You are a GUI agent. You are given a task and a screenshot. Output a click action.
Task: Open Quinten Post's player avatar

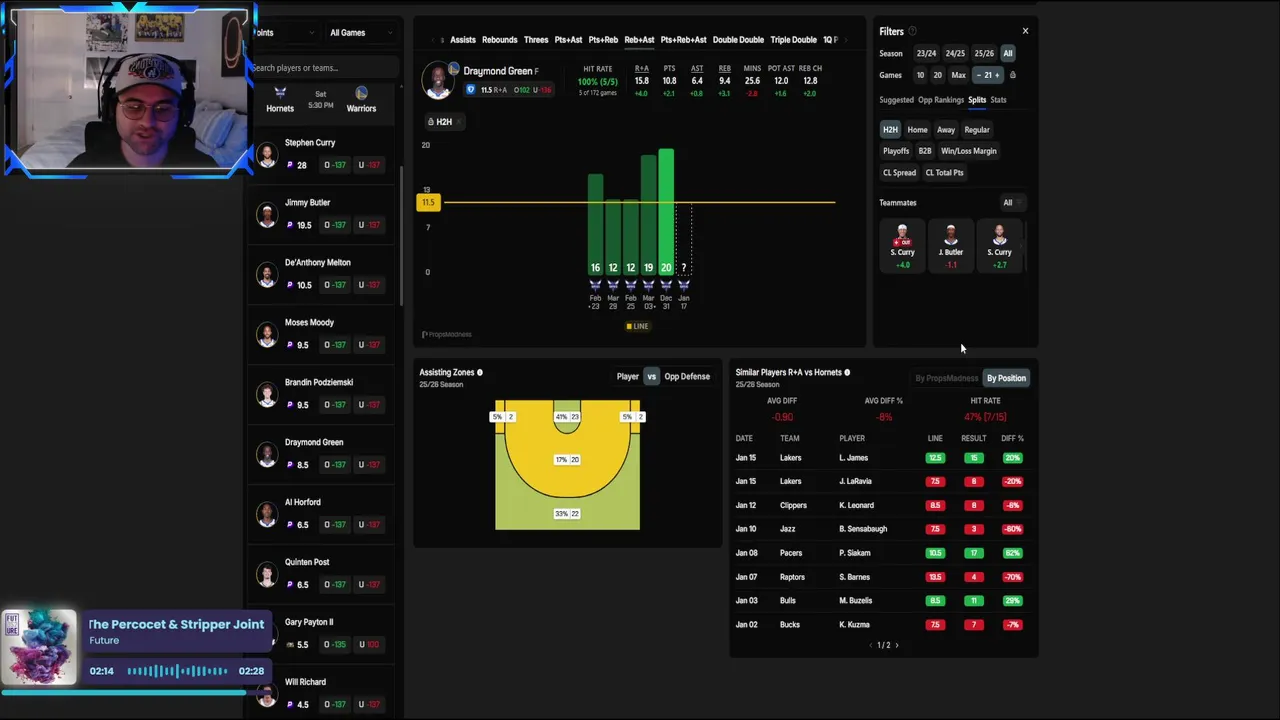[x=266, y=574]
